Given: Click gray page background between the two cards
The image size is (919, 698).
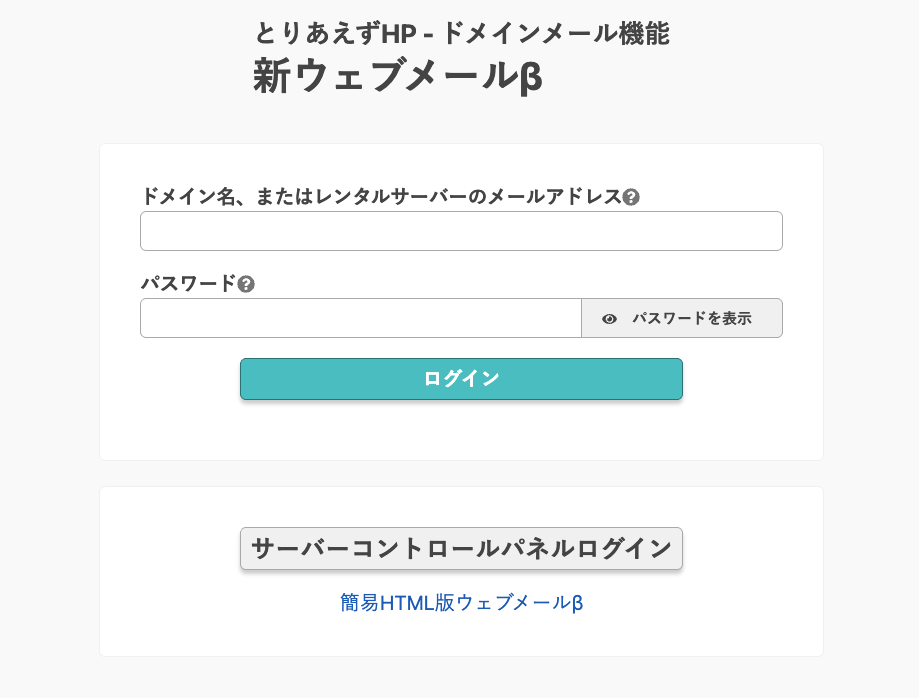Looking at the screenshot, I should [x=461, y=474].
